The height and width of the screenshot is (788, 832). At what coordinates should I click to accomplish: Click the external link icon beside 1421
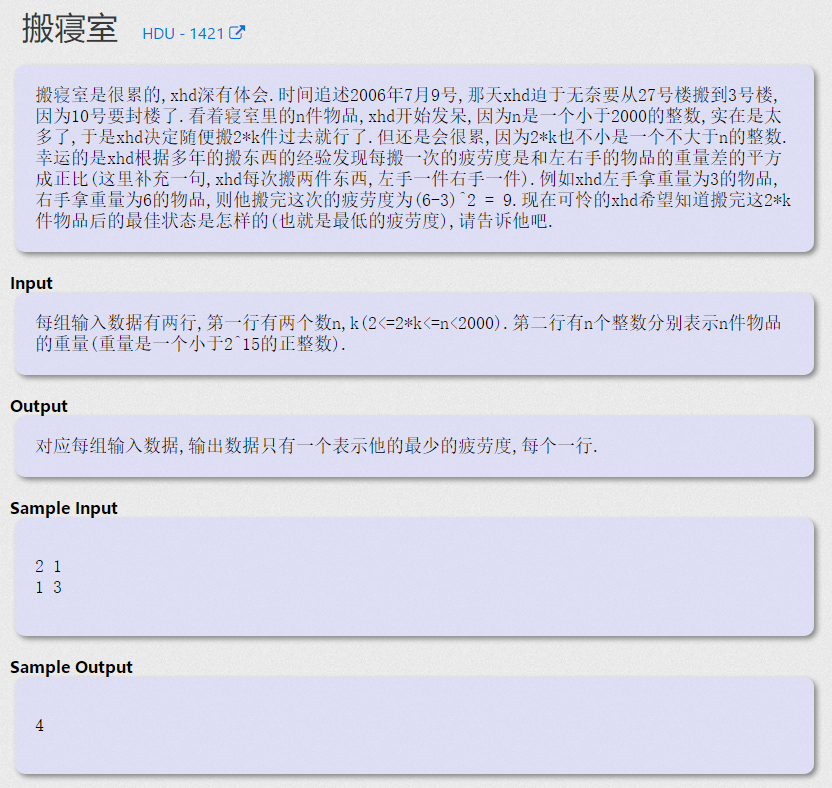pyautogui.click(x=237, y=32)
